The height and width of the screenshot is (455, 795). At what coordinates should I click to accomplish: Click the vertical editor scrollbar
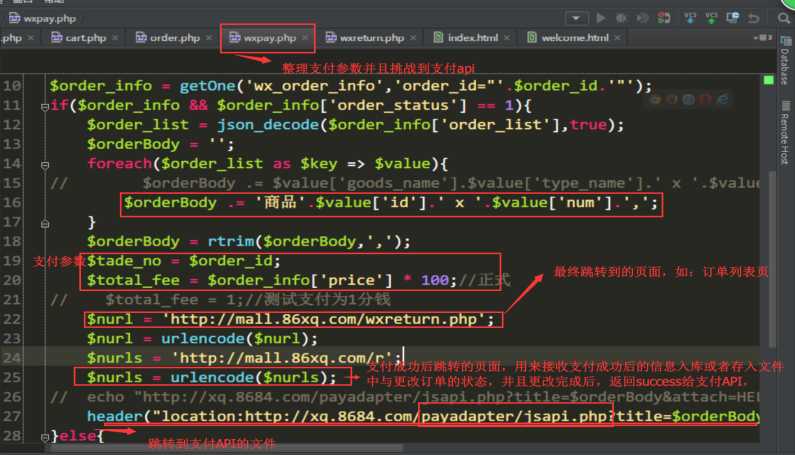point(773,259)
